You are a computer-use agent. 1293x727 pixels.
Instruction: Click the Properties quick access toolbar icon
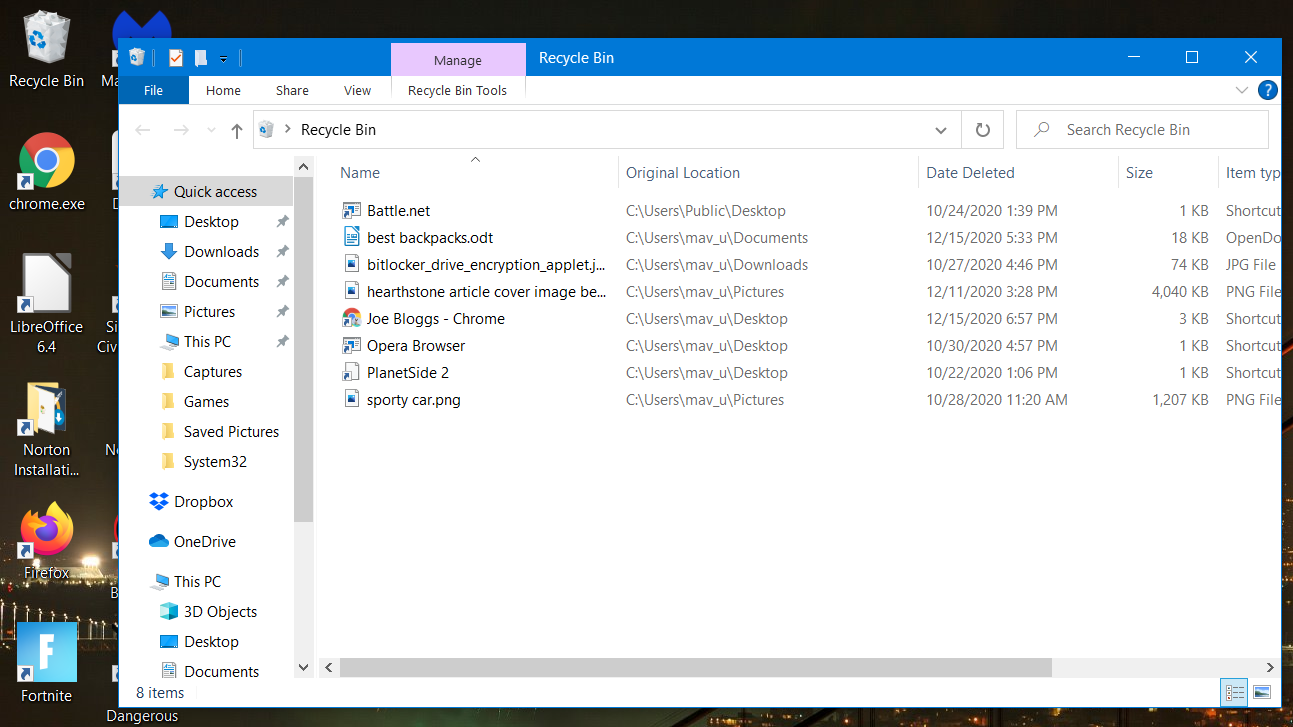tap(176, 58)
